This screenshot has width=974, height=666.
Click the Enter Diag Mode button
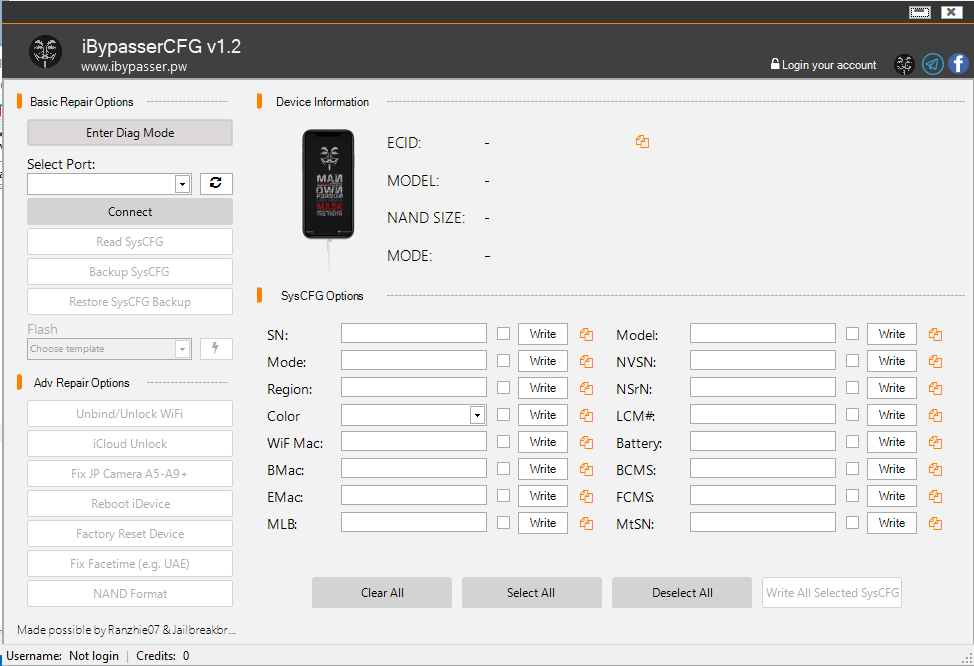click(x=129, y=132)
